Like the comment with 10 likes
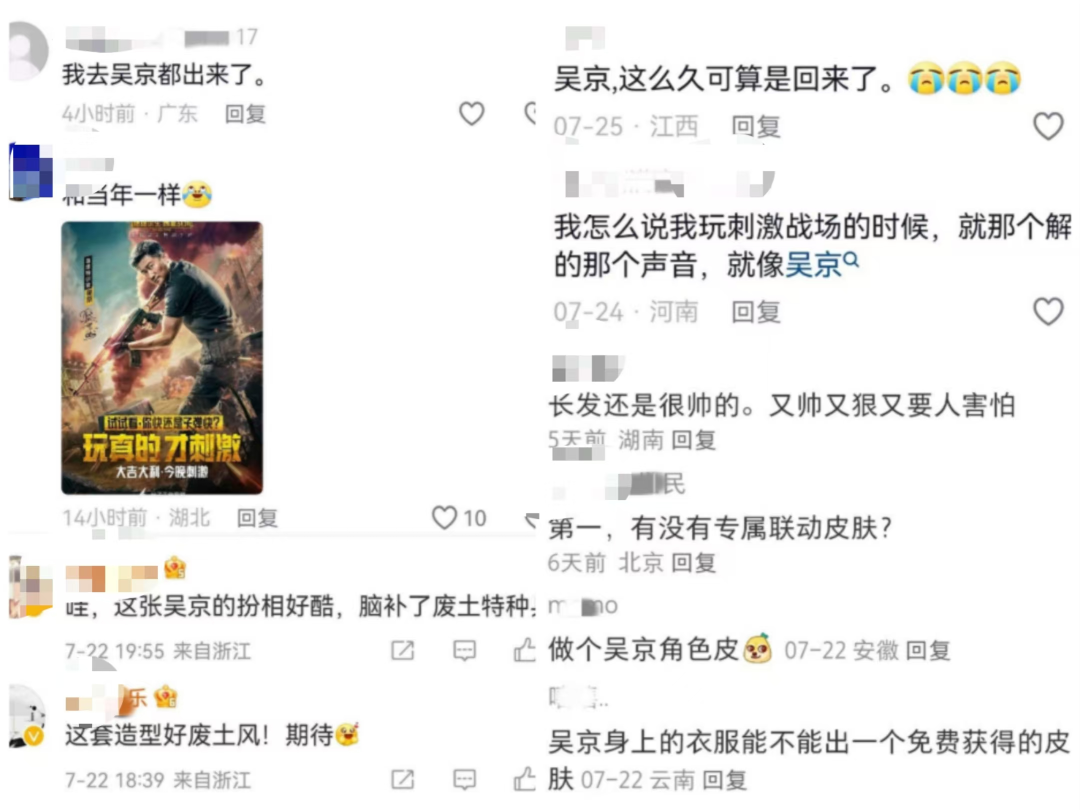 (444, 517)
